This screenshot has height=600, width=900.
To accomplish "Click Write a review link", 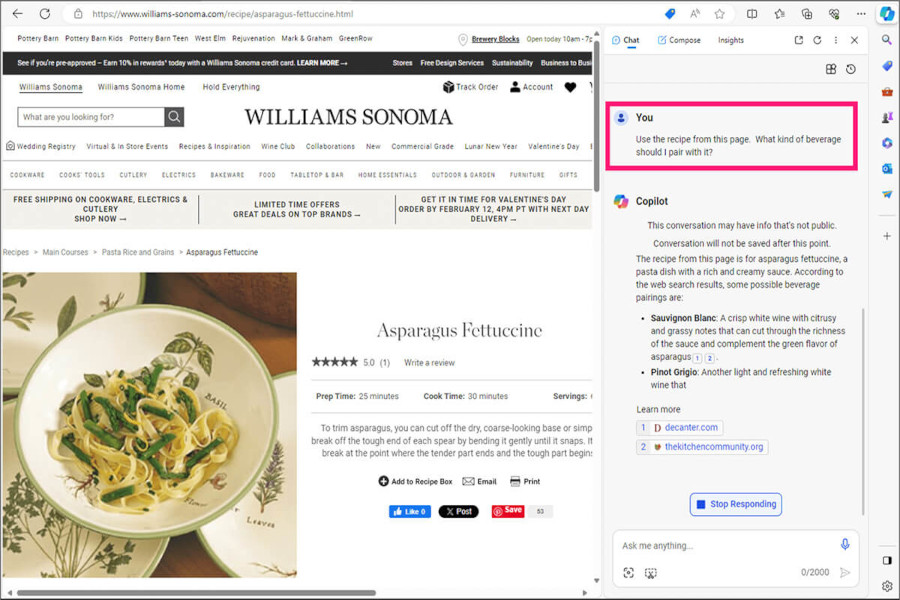I will [x=429, y=363].
